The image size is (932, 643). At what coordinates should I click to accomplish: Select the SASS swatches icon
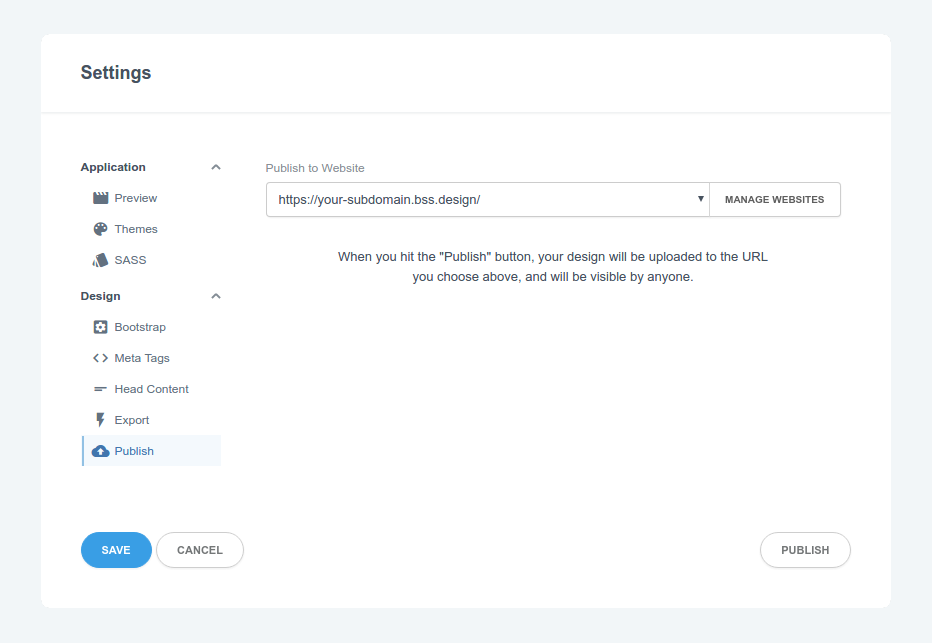(x=100, y=260)
